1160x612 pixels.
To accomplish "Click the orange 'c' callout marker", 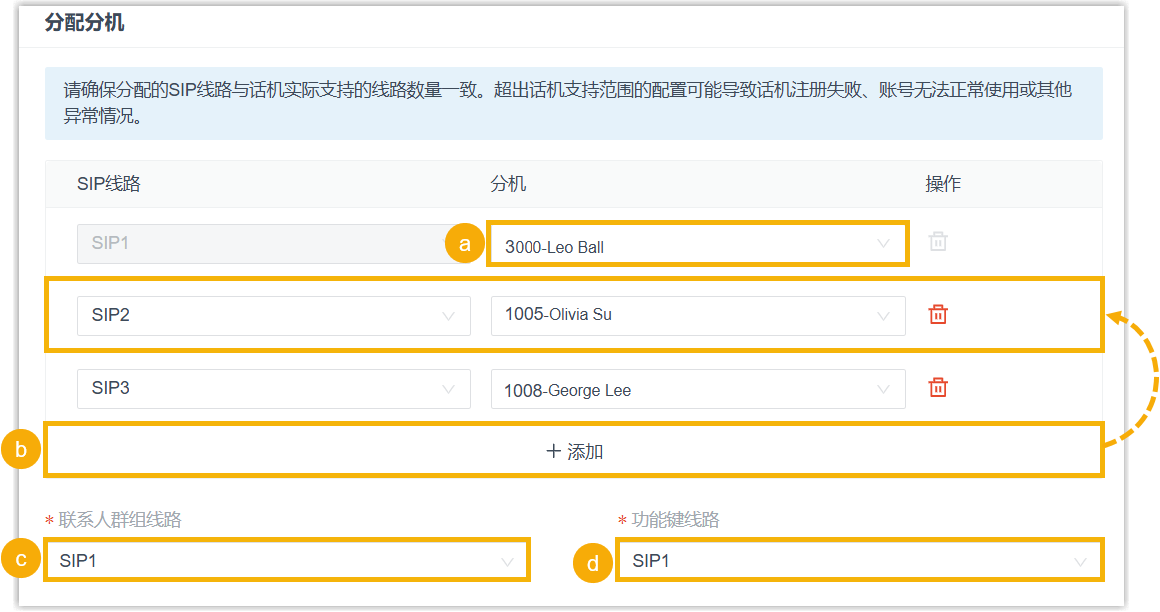I will click(x=21, y=559).
